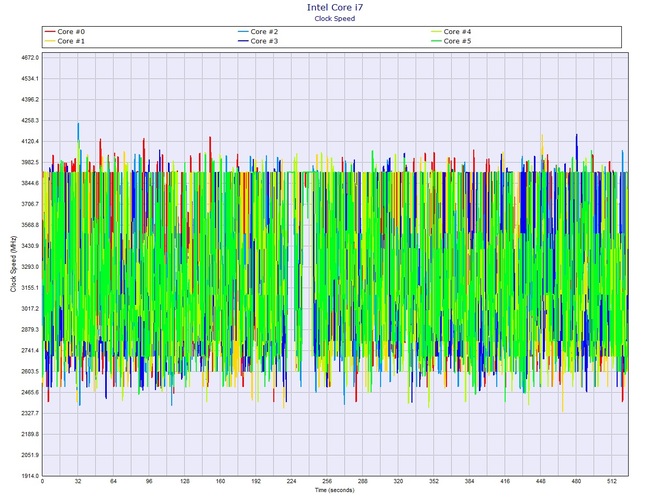Click the Clock Speed subtitle
Screen dimensions: 670x502
[335, 18]
